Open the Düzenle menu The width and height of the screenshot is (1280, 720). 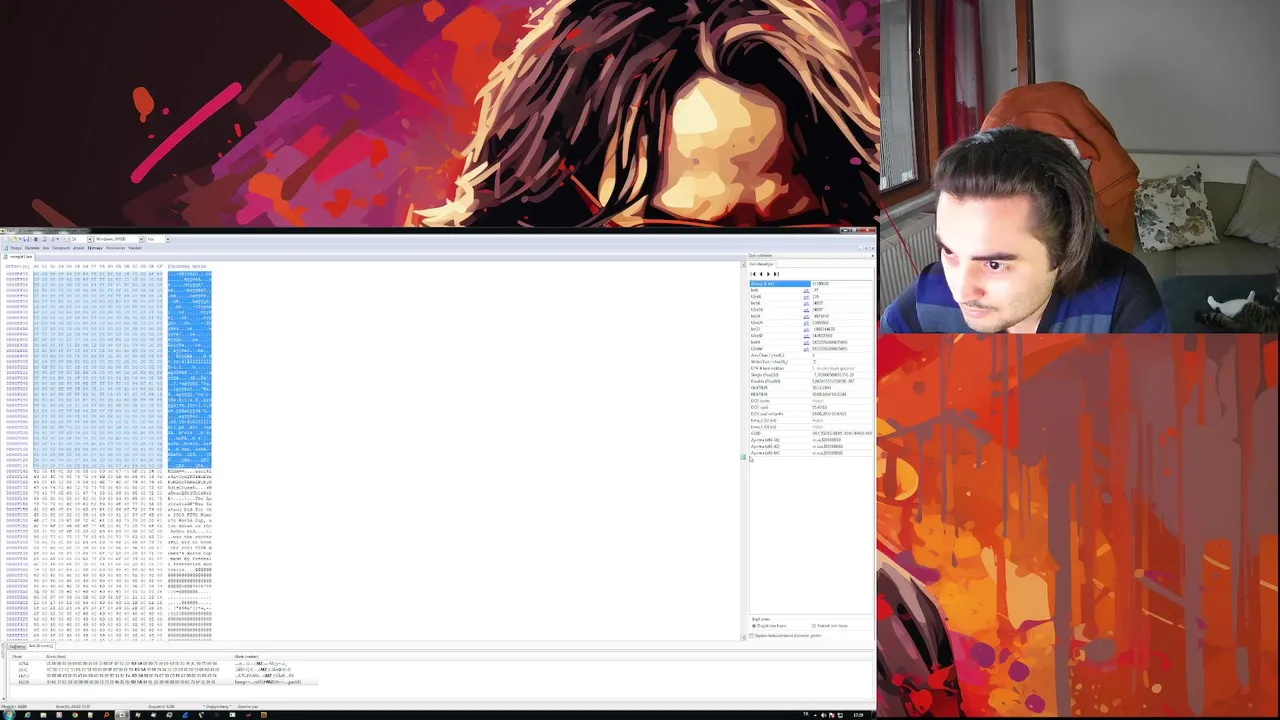32,248
